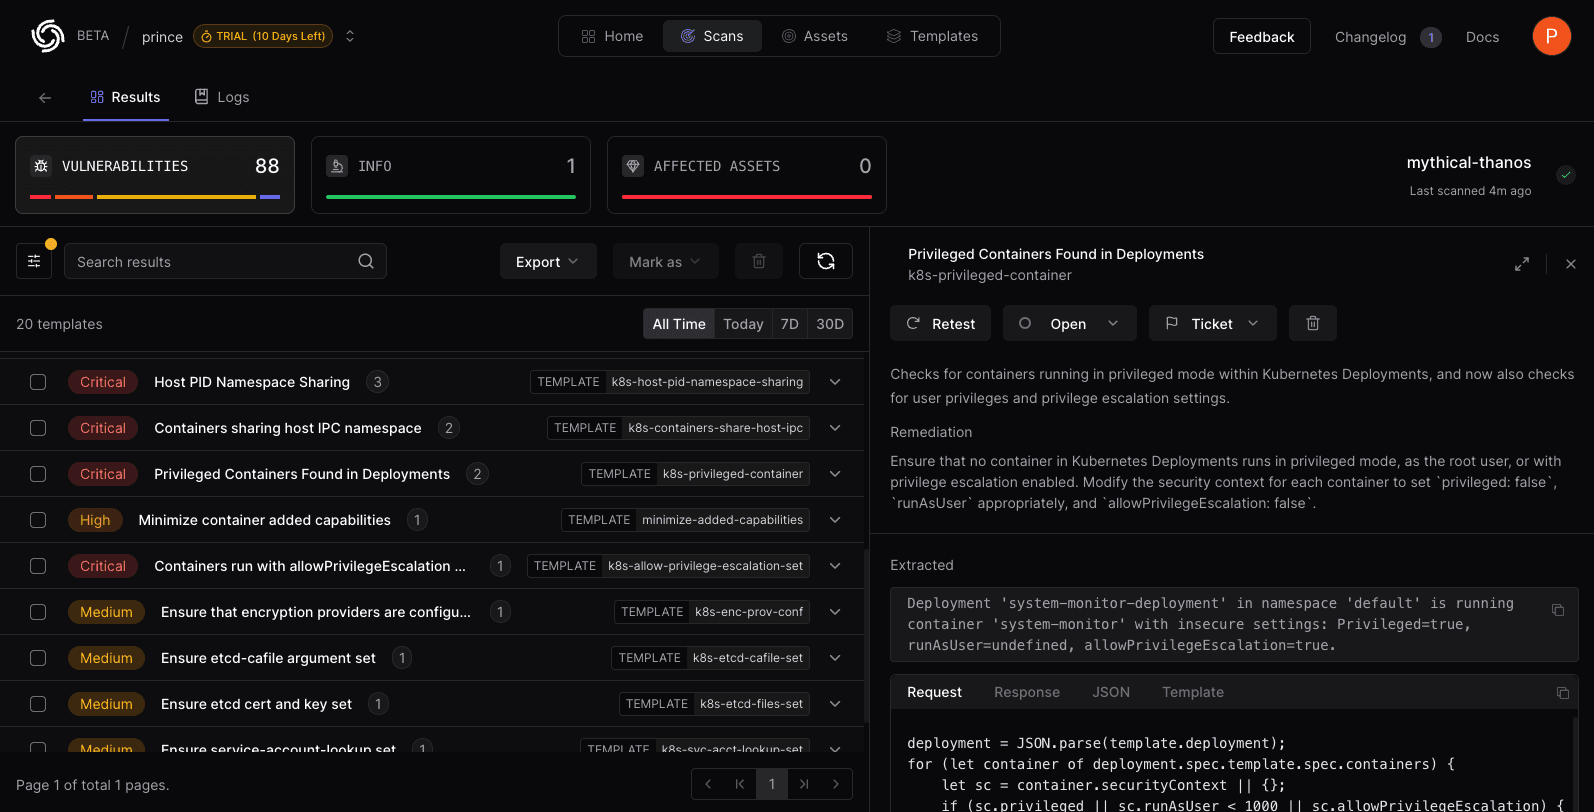Image resolution: width=1594 pixels, height=812 pixels.
Task: Select the Privileged Containers Found in Deployments checkbox
Action: click(x=38, y=474)
